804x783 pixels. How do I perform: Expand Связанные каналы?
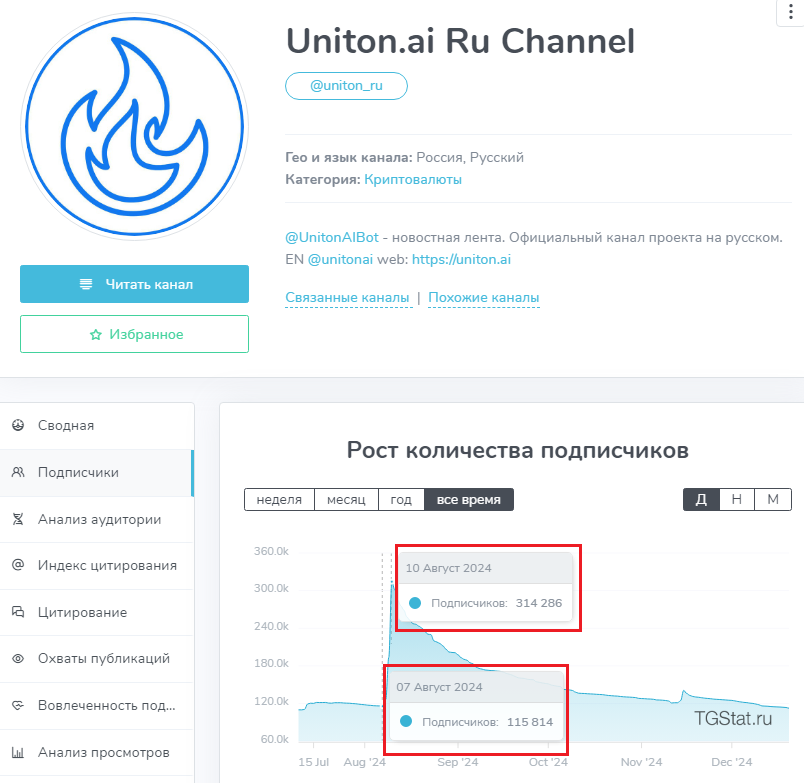coord(347,297)
